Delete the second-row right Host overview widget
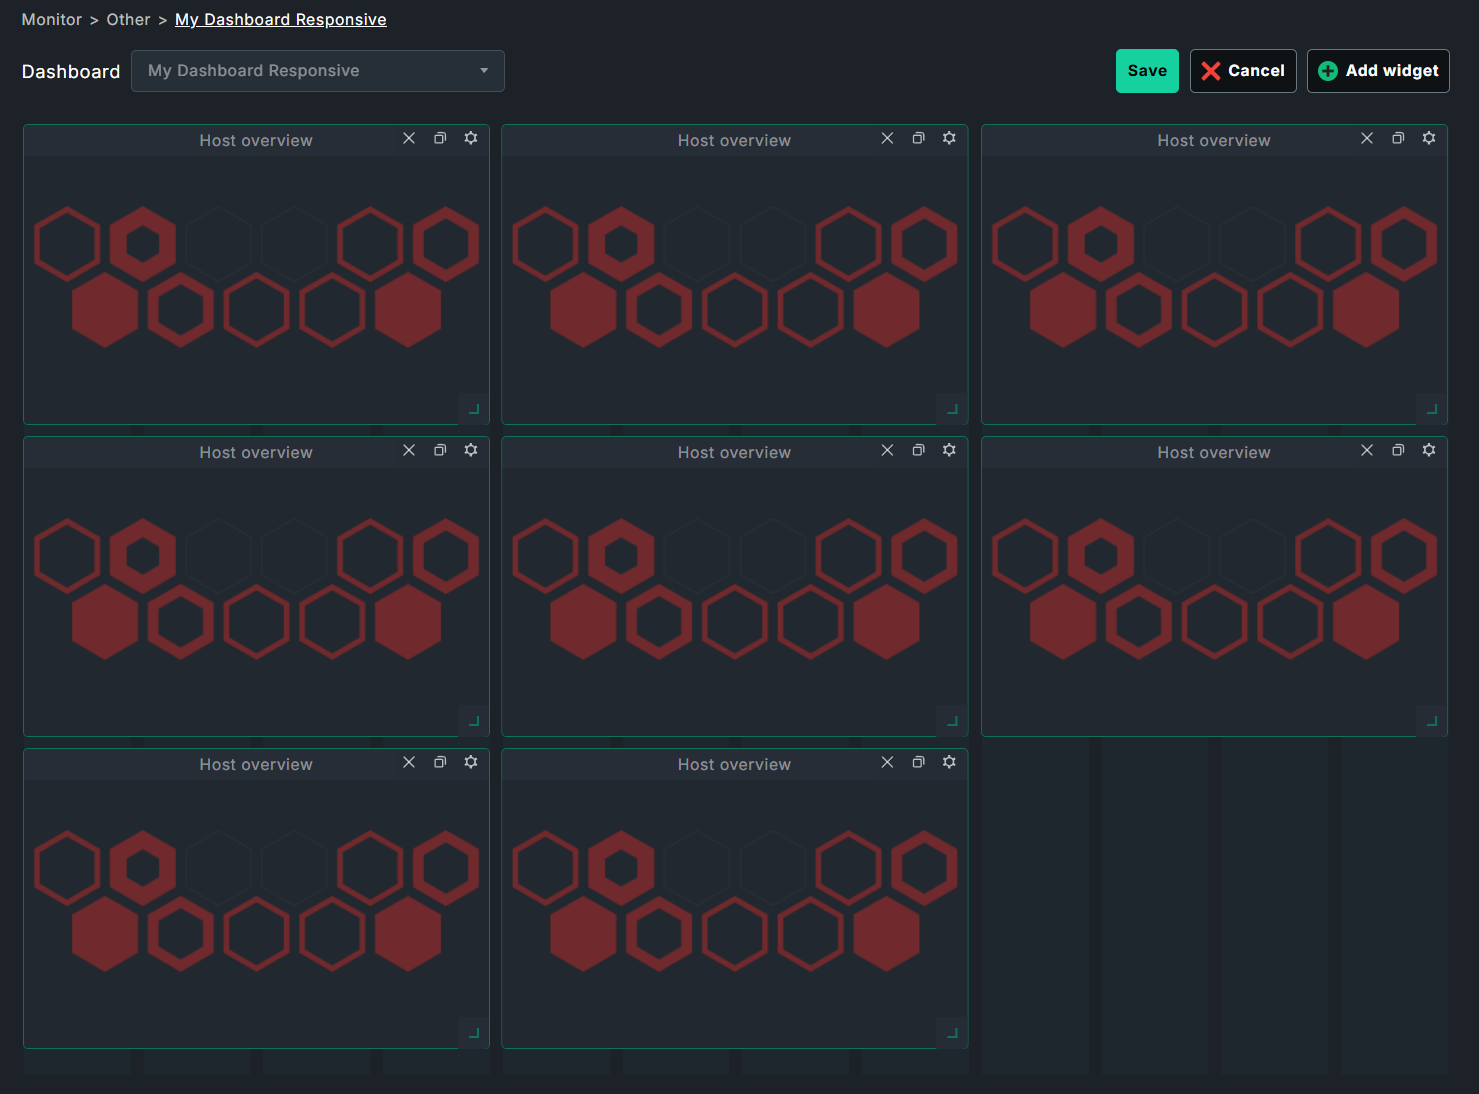This screenshot has width=1479, height=1094. [1367, 450]
